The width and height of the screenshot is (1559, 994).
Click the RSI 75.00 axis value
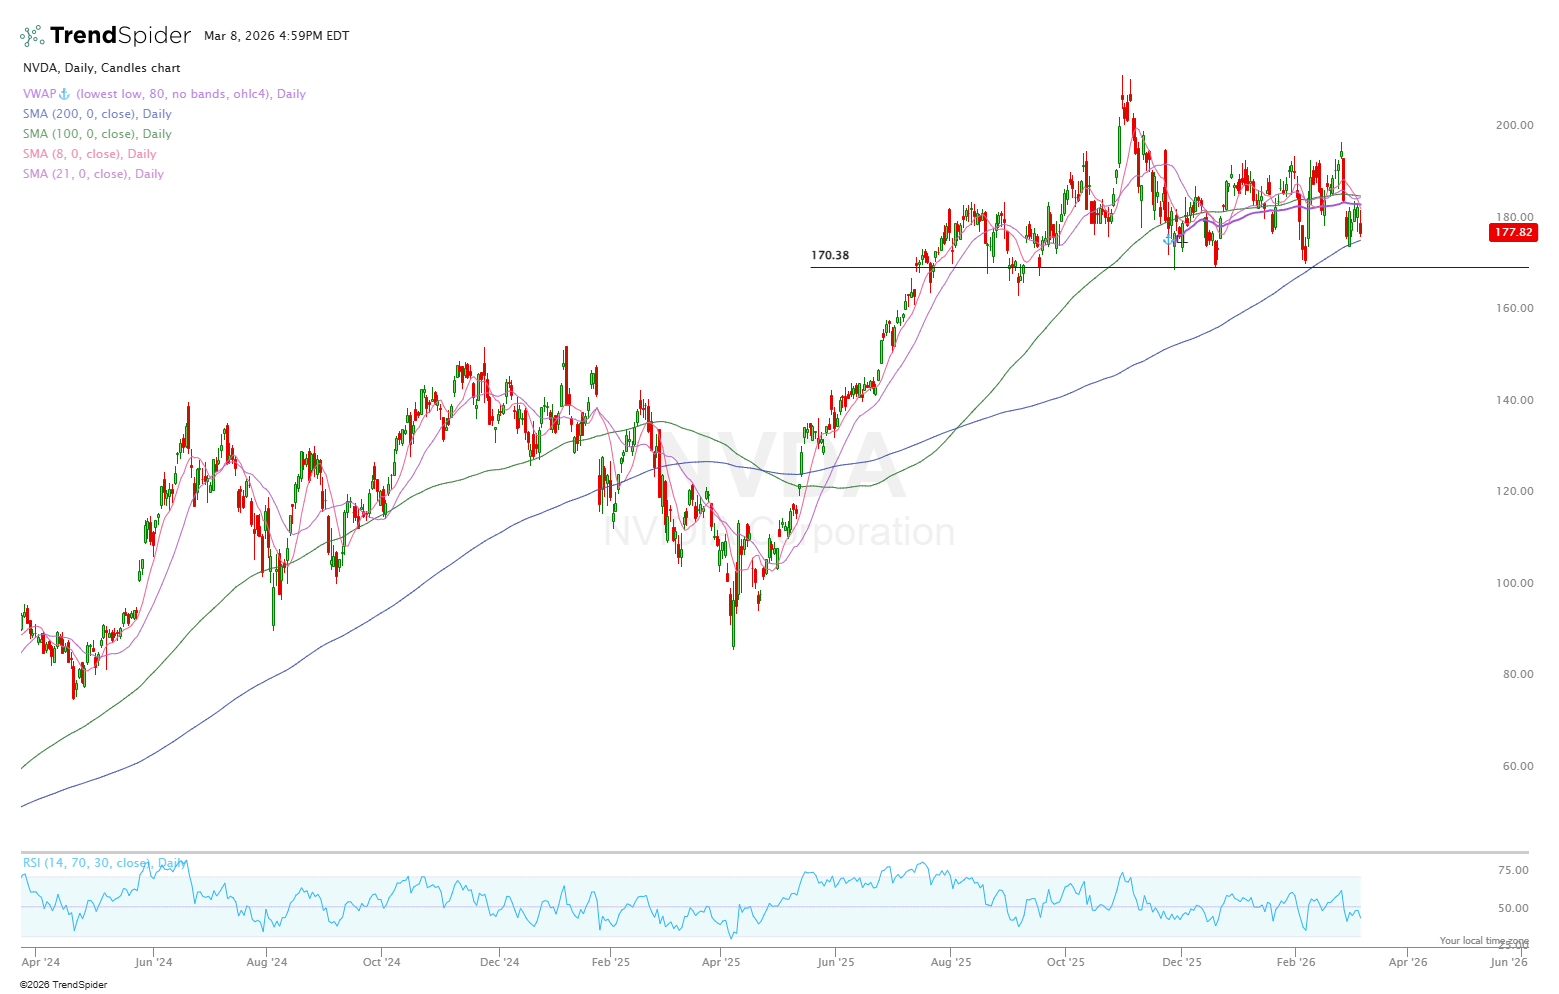[1512, 870]
